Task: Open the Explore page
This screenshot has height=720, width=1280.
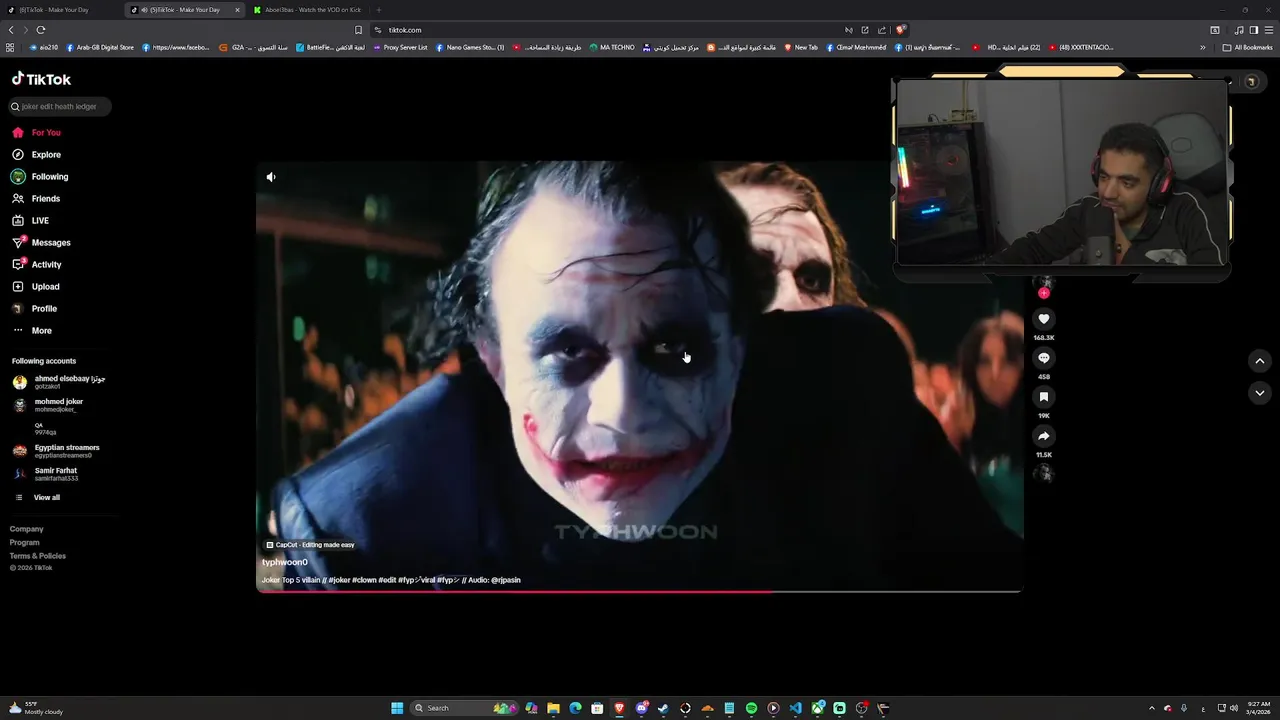Action: (37, 154)
